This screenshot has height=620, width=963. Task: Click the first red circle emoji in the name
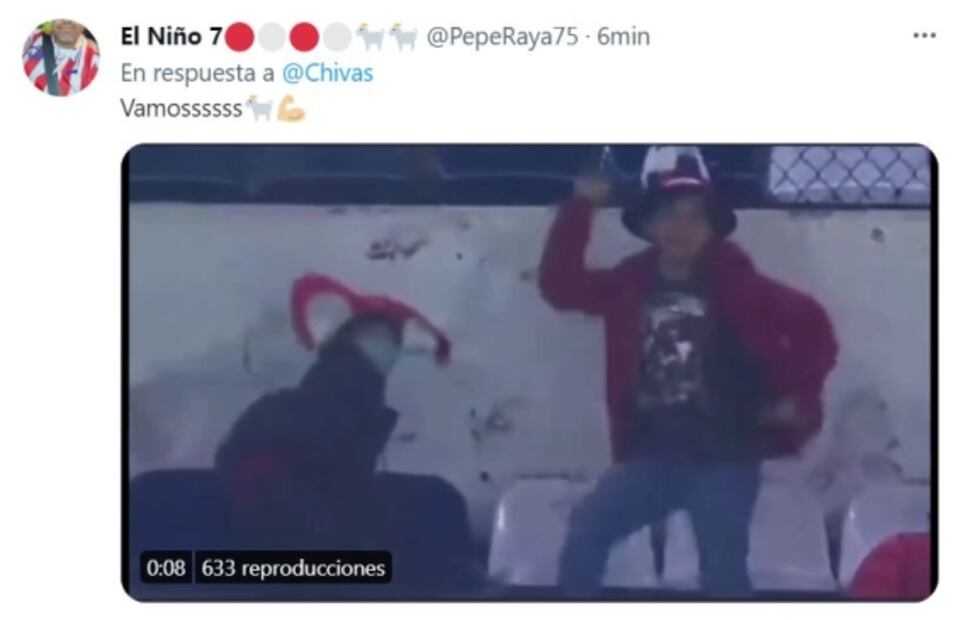[240, 38]
